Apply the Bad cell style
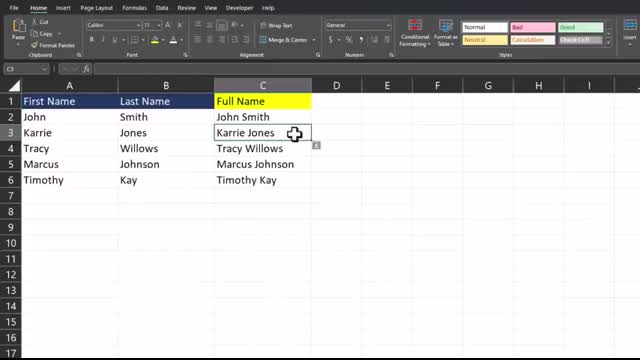The height and width of the screenshot is (360, 640). click(x=533, y=27)
